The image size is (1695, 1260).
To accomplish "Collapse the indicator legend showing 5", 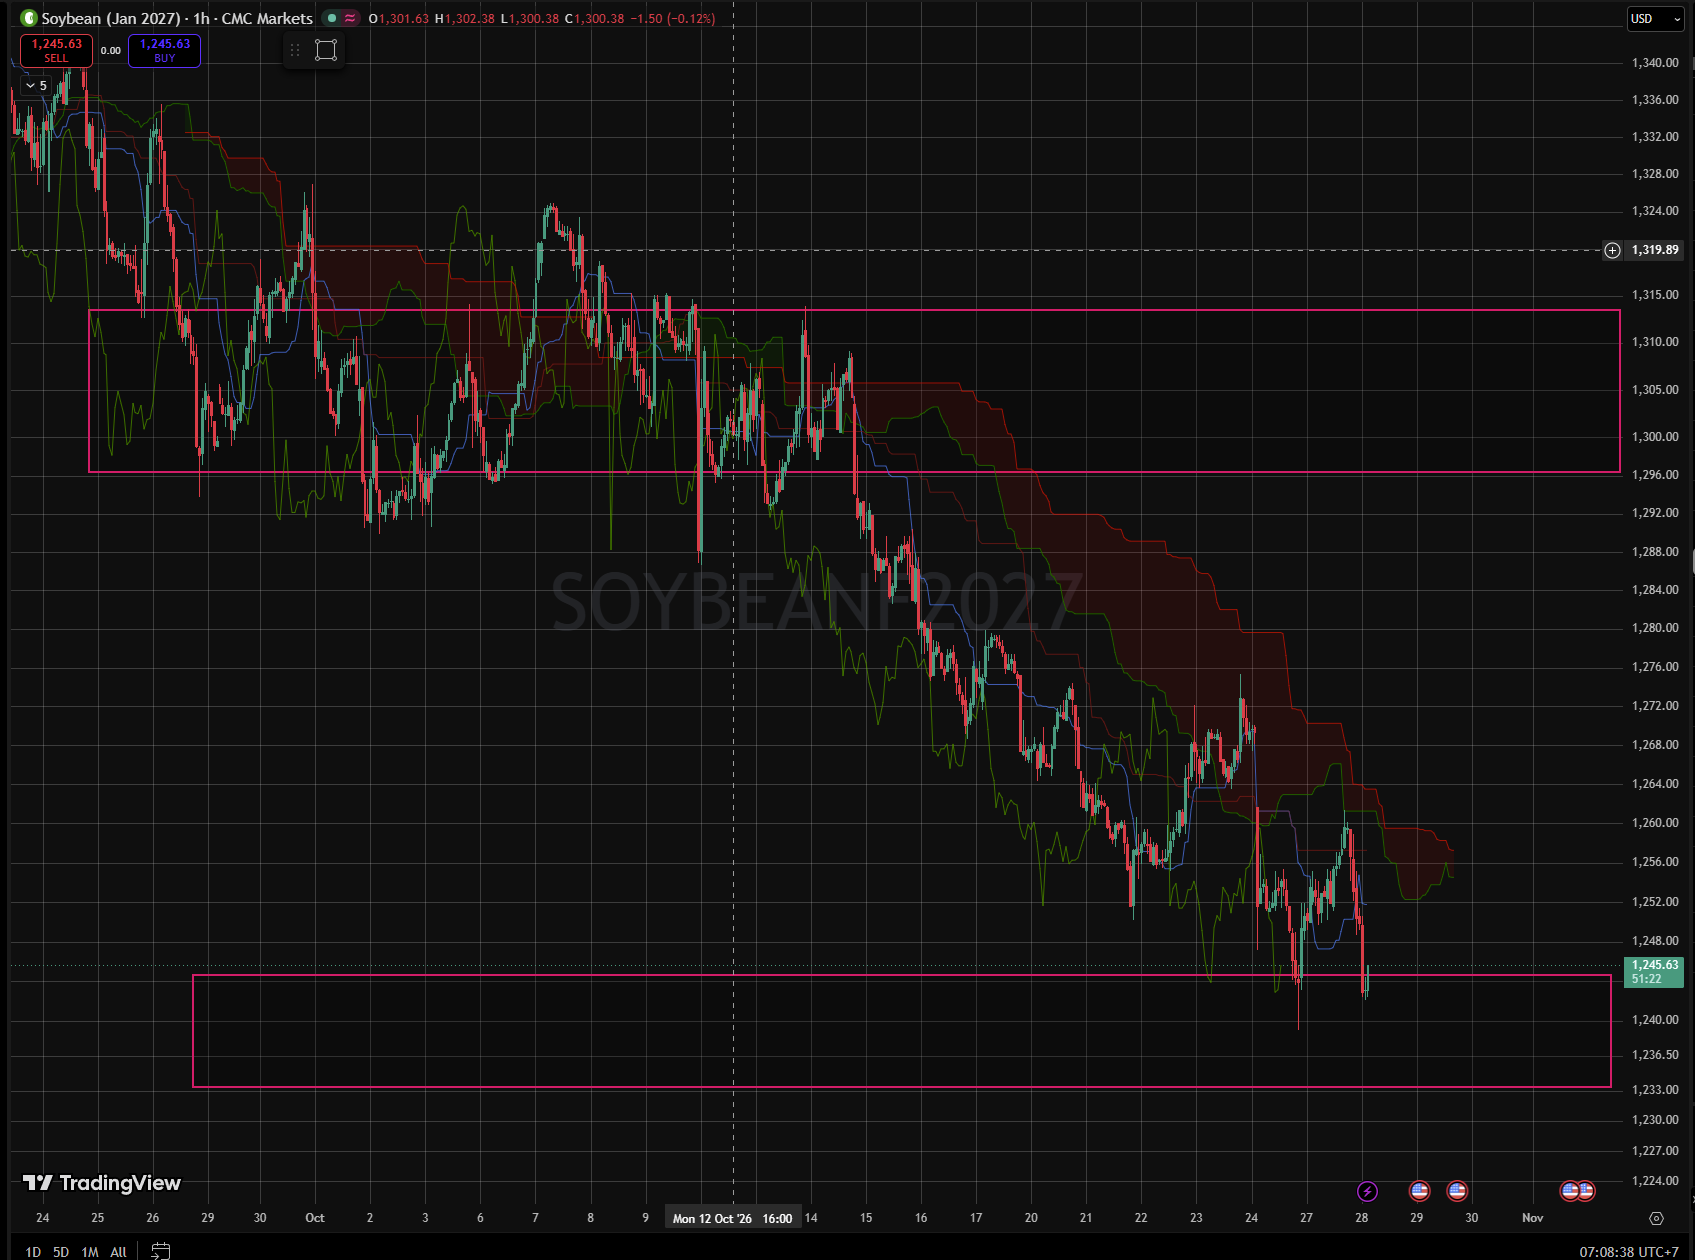I will pyautogui.click(x=37, y=86).
